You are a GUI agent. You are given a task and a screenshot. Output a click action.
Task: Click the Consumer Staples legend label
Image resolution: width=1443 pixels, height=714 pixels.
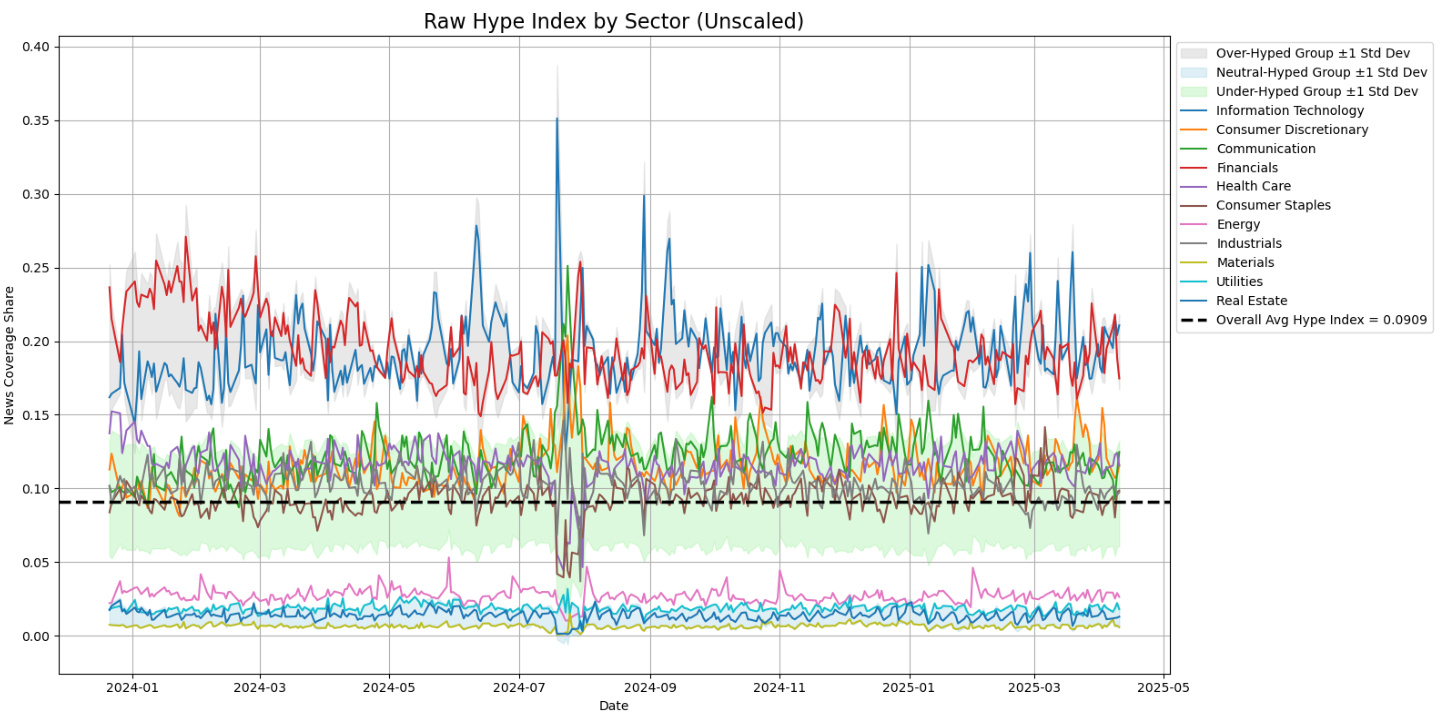point(1273,206)
